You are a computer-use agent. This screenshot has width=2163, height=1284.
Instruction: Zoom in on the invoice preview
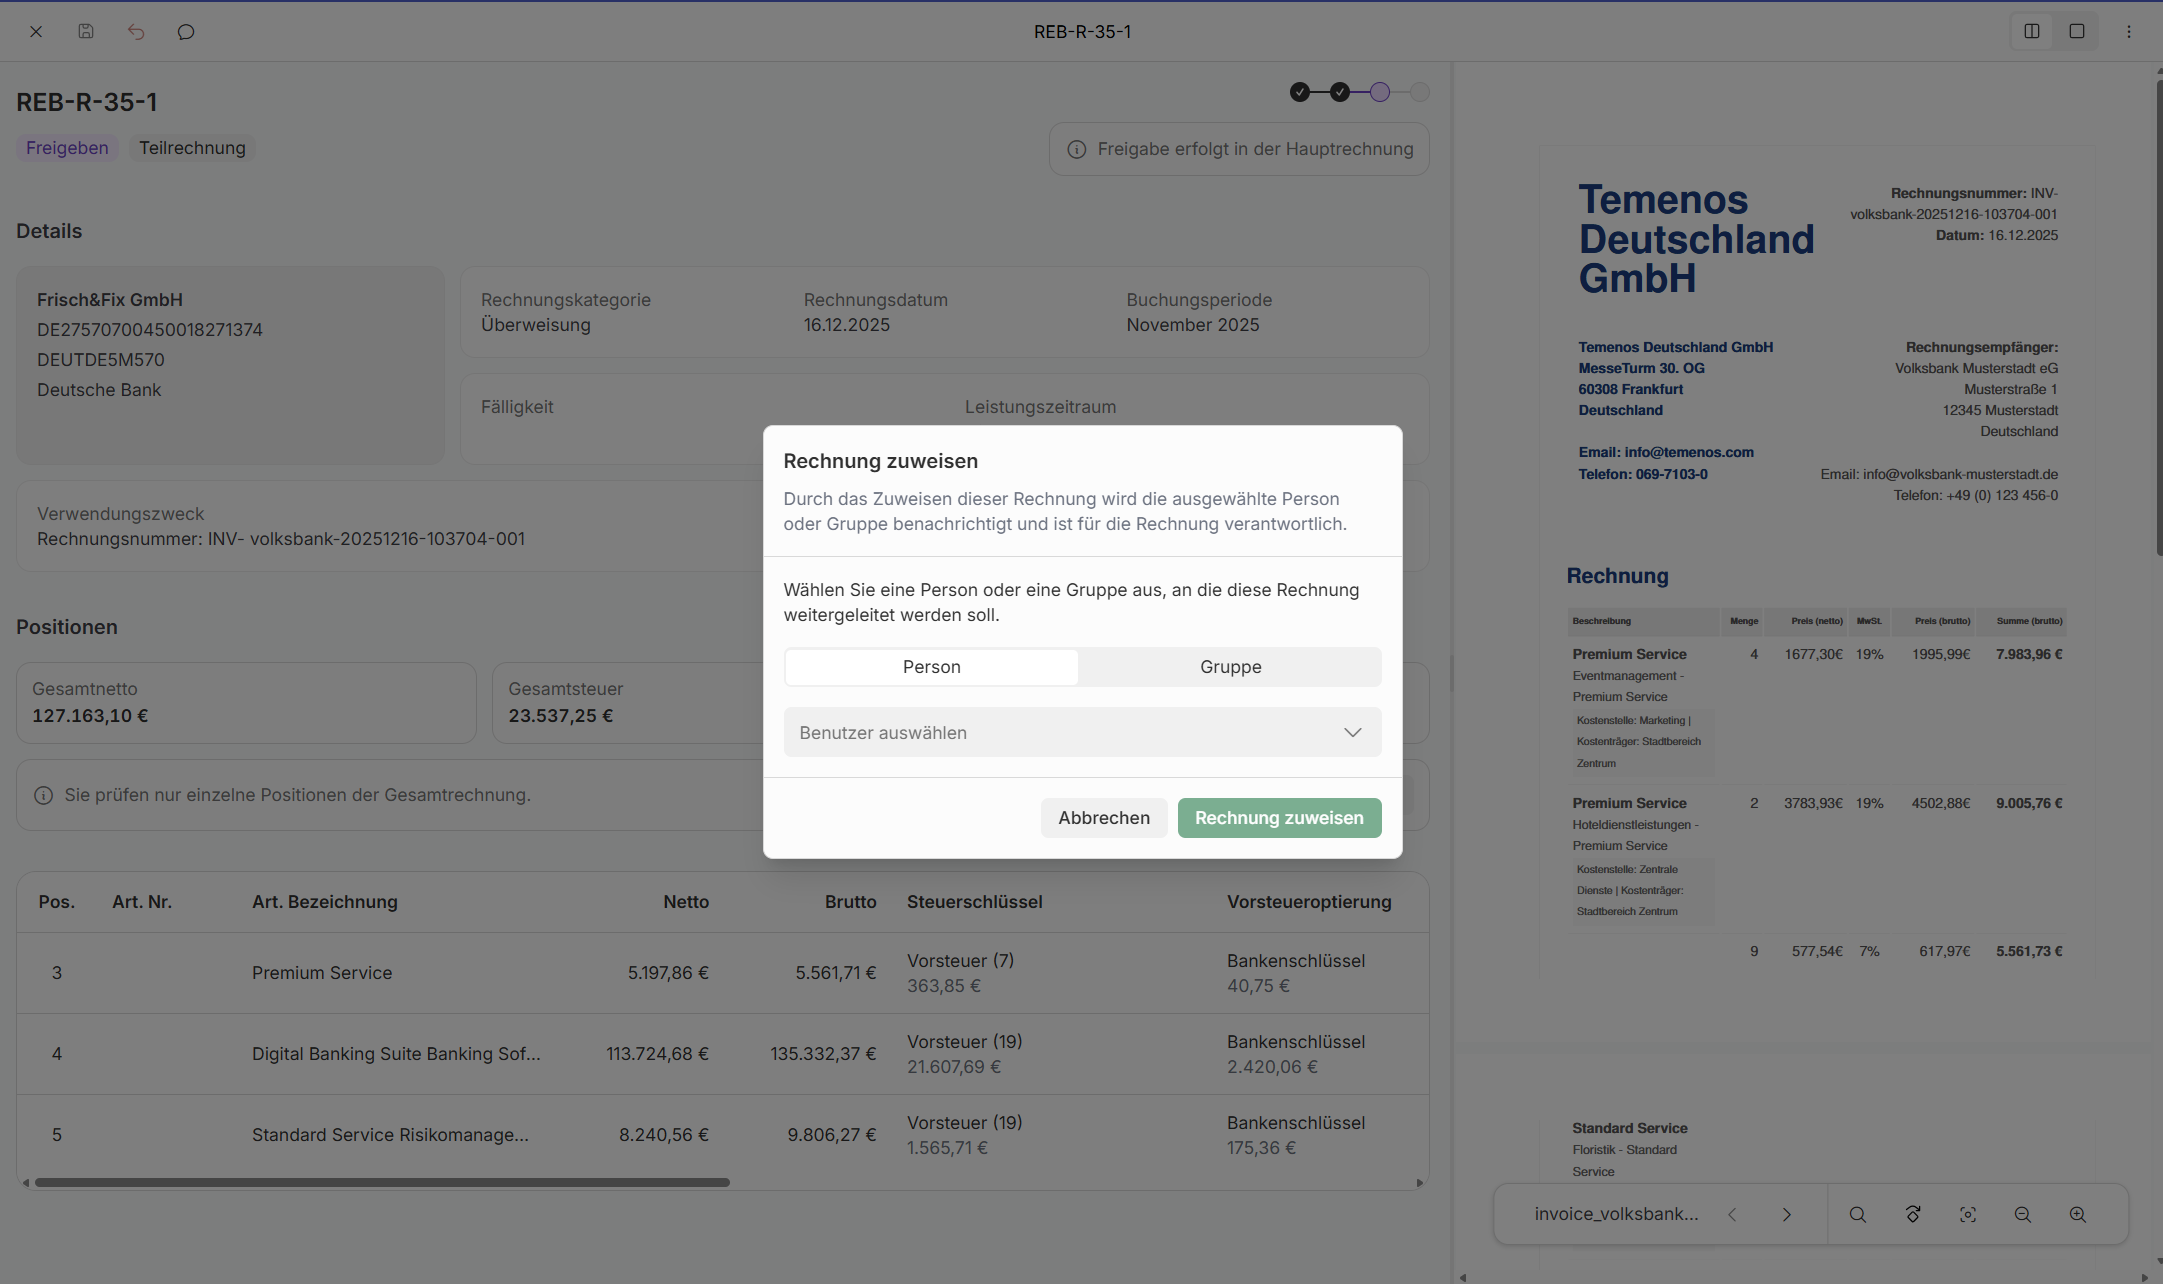coord(2077,1214)
